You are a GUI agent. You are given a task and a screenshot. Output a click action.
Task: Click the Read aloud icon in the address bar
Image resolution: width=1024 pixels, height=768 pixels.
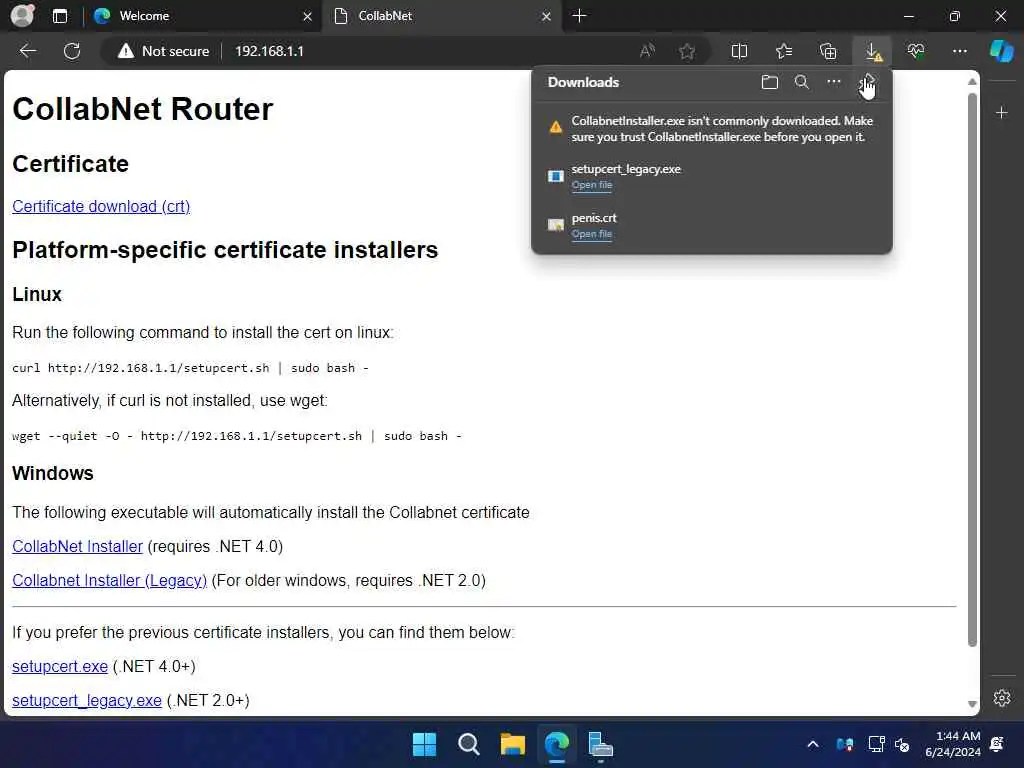647,51
